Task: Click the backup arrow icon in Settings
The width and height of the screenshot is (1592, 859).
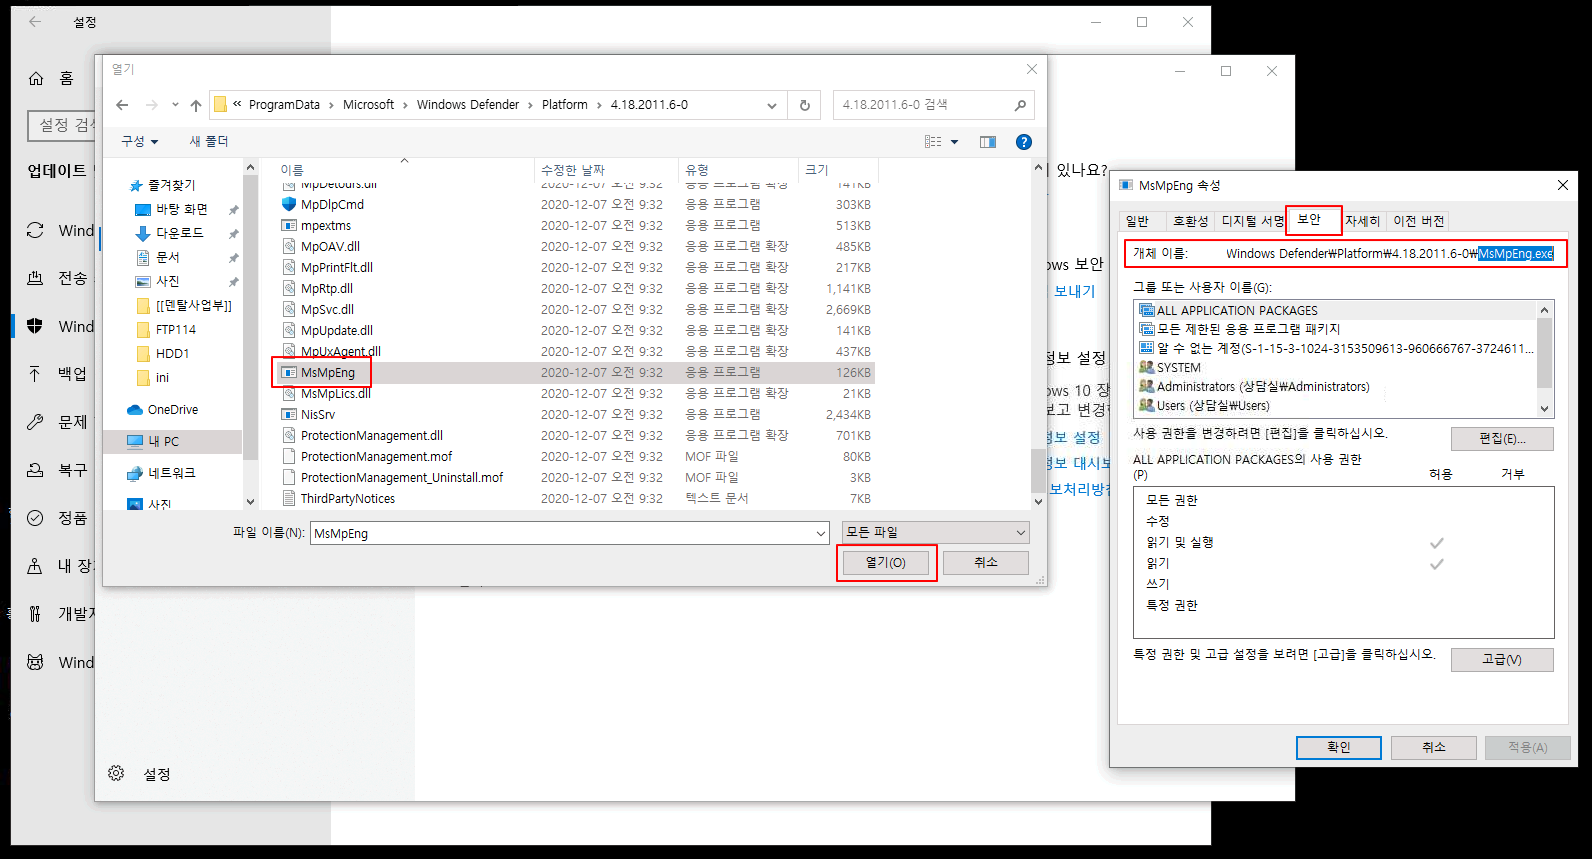Action: click(x=35, y=374)
